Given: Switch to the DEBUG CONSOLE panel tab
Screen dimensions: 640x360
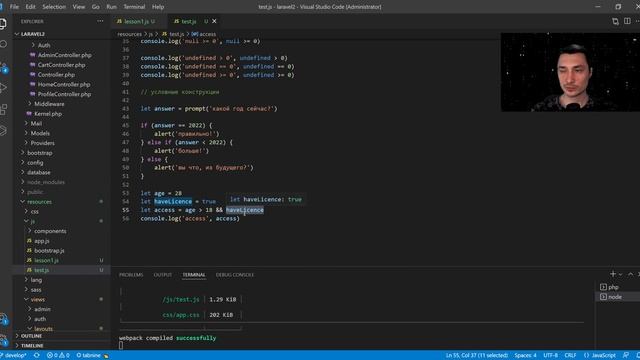Looking at the screenshot, I should (x=235, y=275).
